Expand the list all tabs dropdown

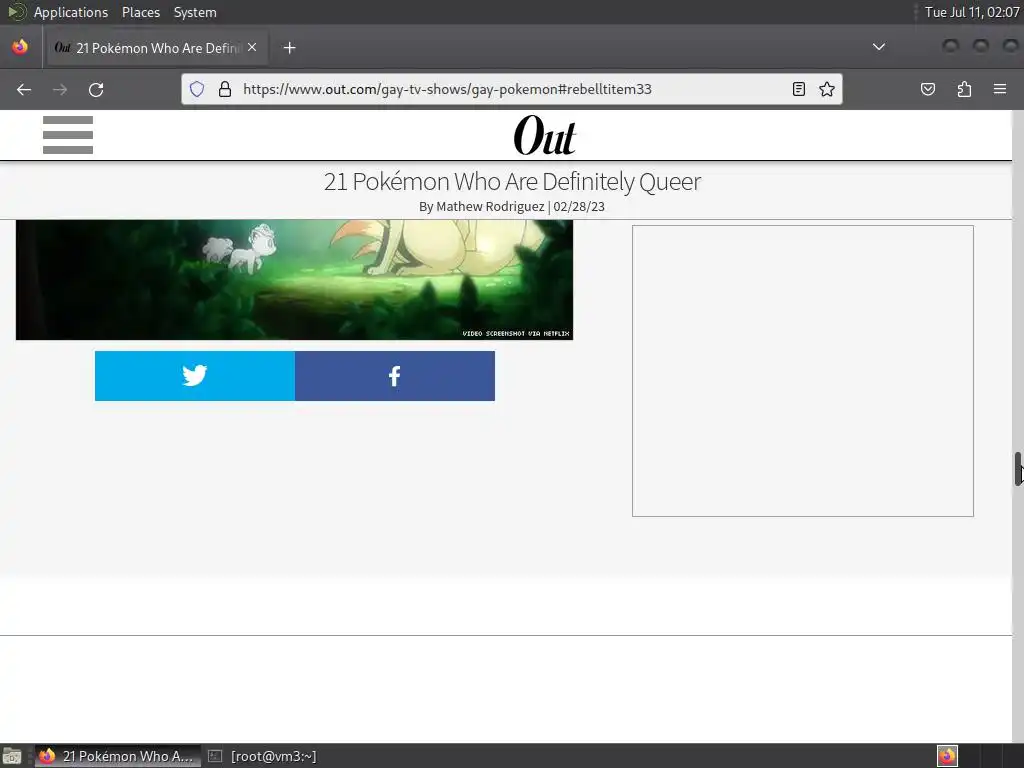tap(879, 47)
